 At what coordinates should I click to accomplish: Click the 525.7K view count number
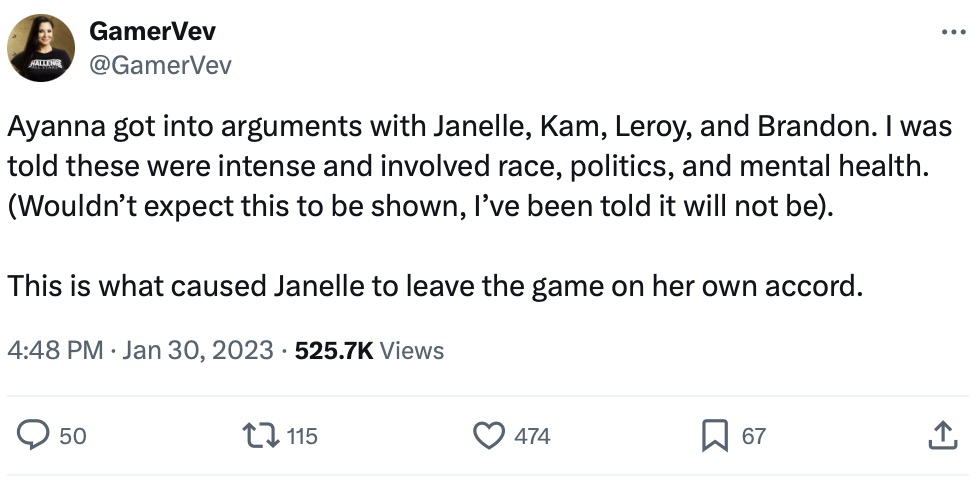[x=334, y=350]
